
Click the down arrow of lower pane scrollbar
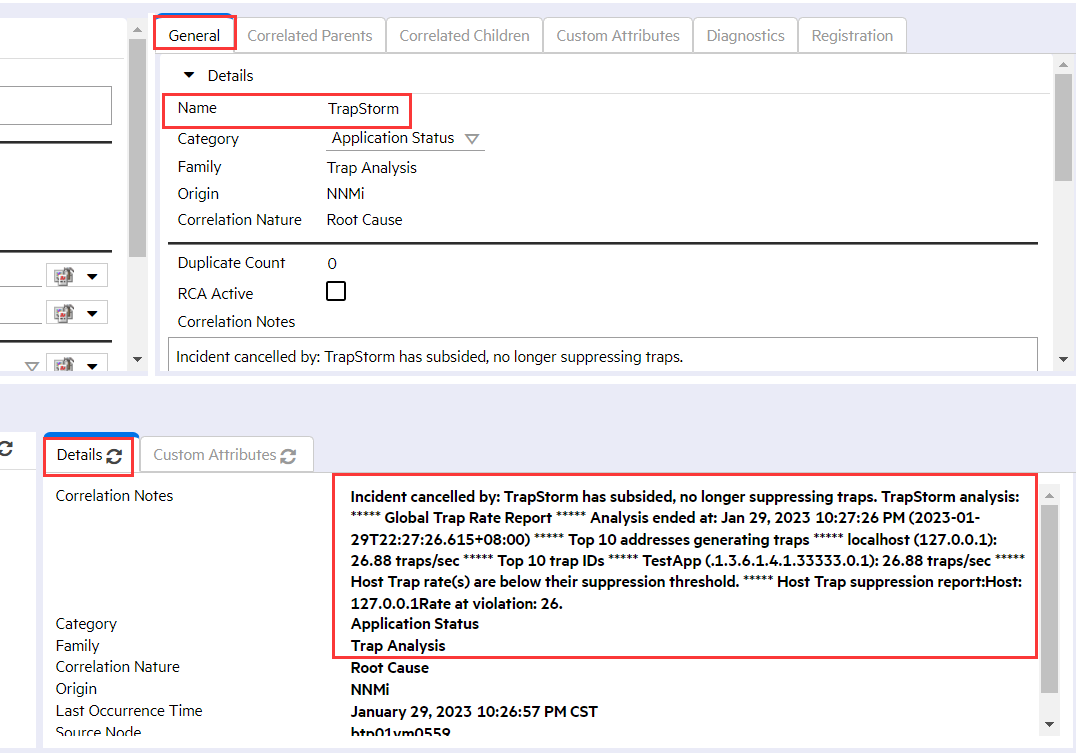pos(1049,724)
